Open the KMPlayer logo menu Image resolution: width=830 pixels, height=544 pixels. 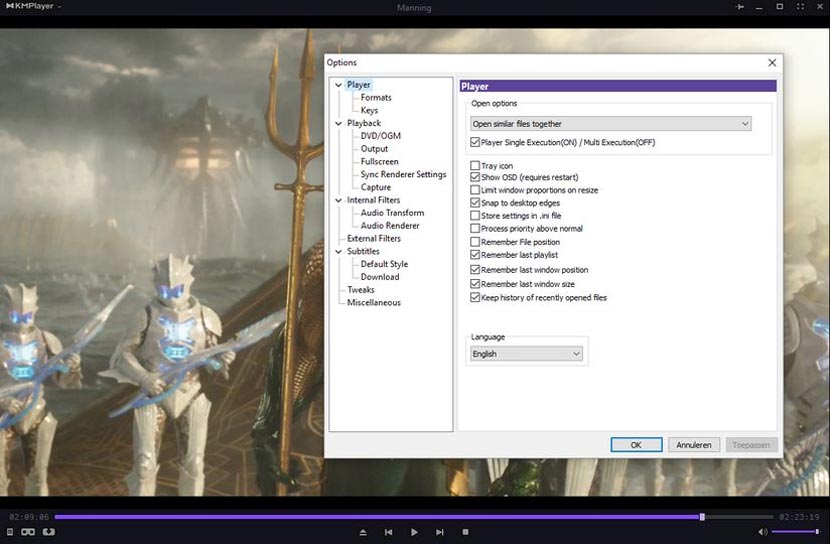tap(32, 7)
